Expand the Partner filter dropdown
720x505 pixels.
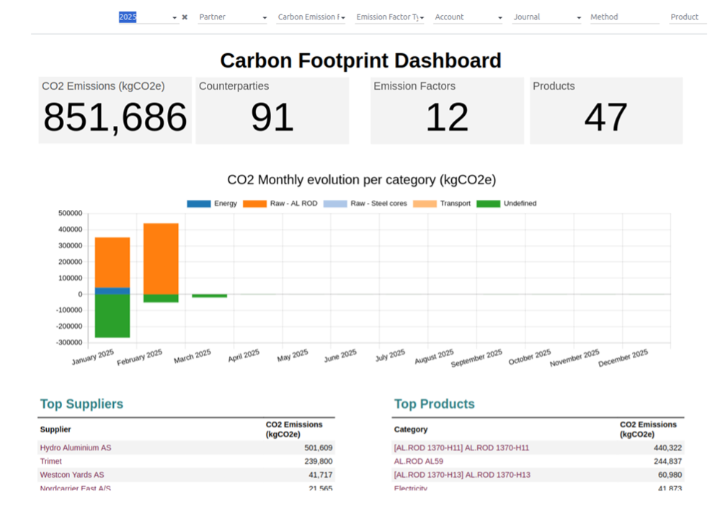pos(232,17)
